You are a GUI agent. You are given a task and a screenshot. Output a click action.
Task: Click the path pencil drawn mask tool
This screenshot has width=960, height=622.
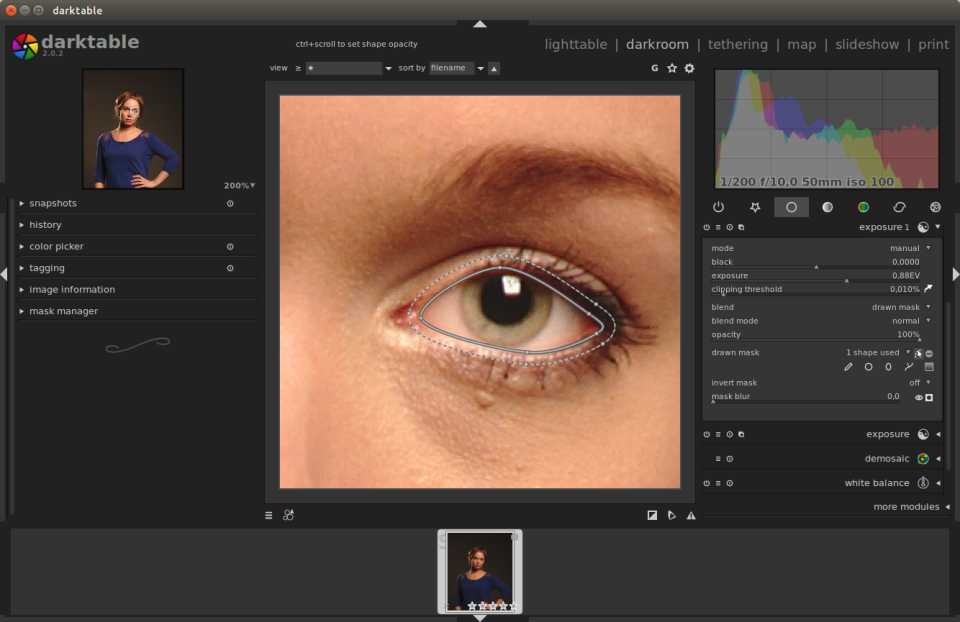pyautogui.click(x=848, y=367)
